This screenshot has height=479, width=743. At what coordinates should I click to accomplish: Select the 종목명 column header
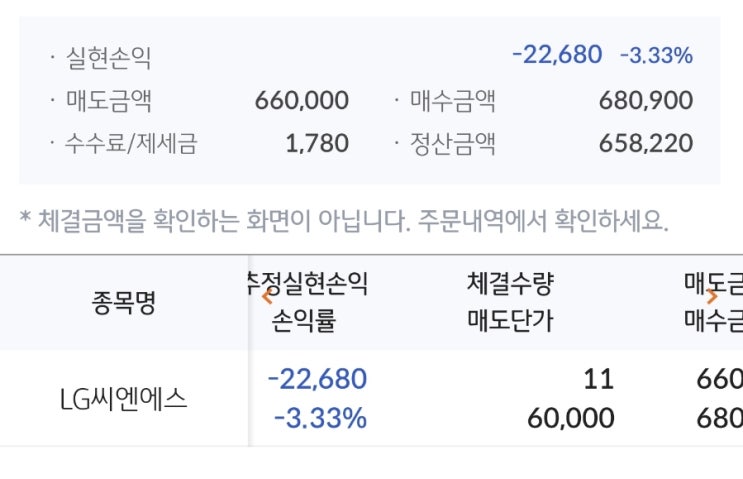pyautogui.click(x=123, y=303)
